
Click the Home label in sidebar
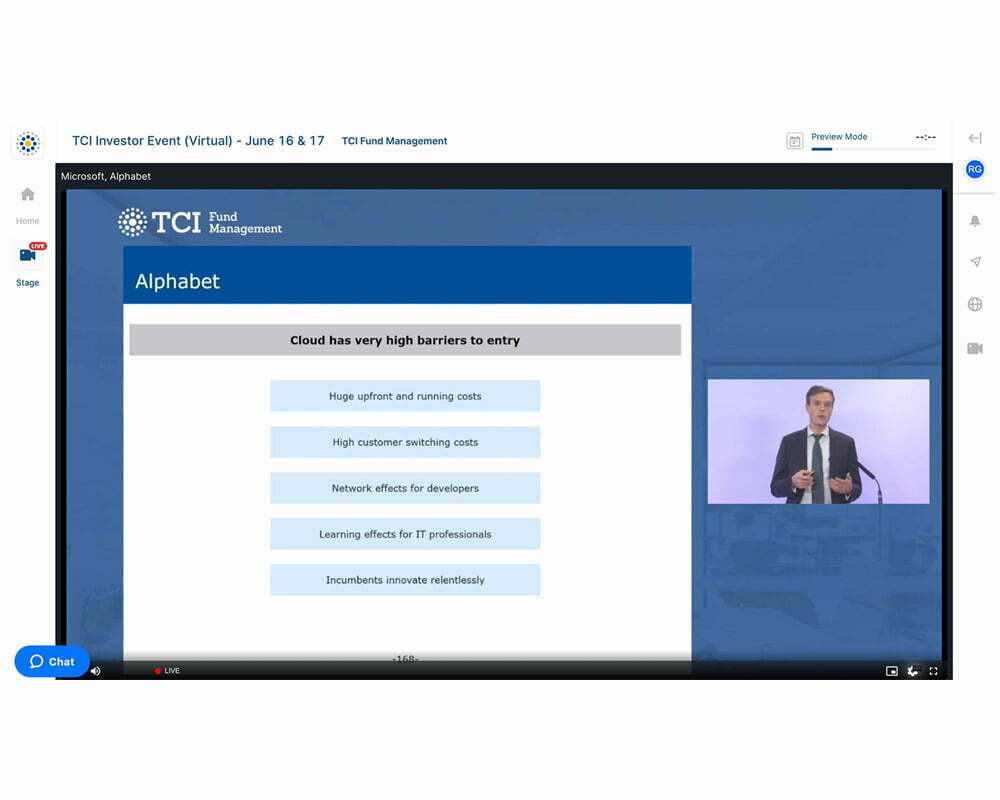27,221
